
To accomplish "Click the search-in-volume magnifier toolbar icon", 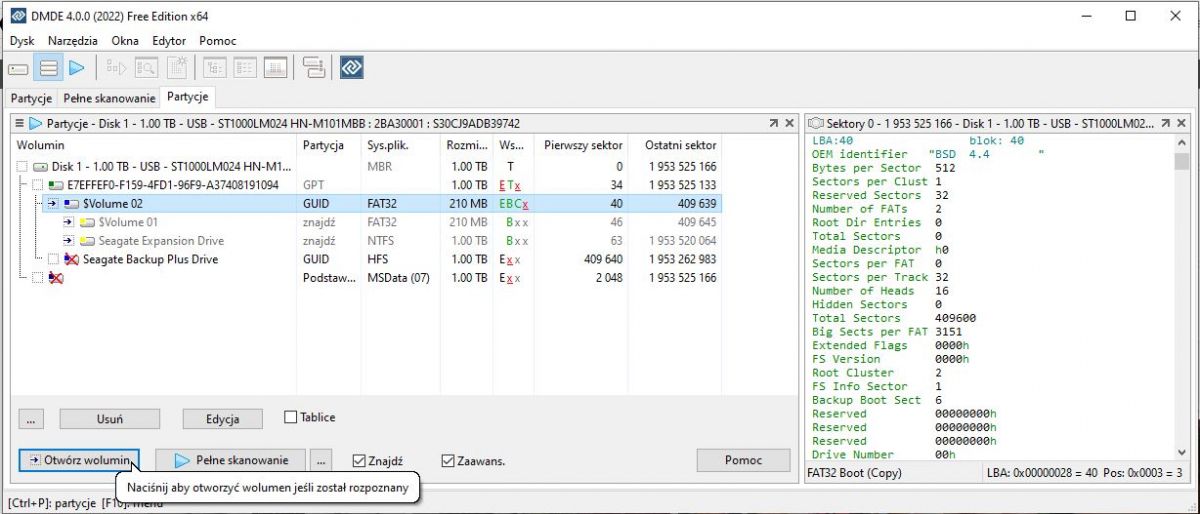I will click(x=147, y=68).
